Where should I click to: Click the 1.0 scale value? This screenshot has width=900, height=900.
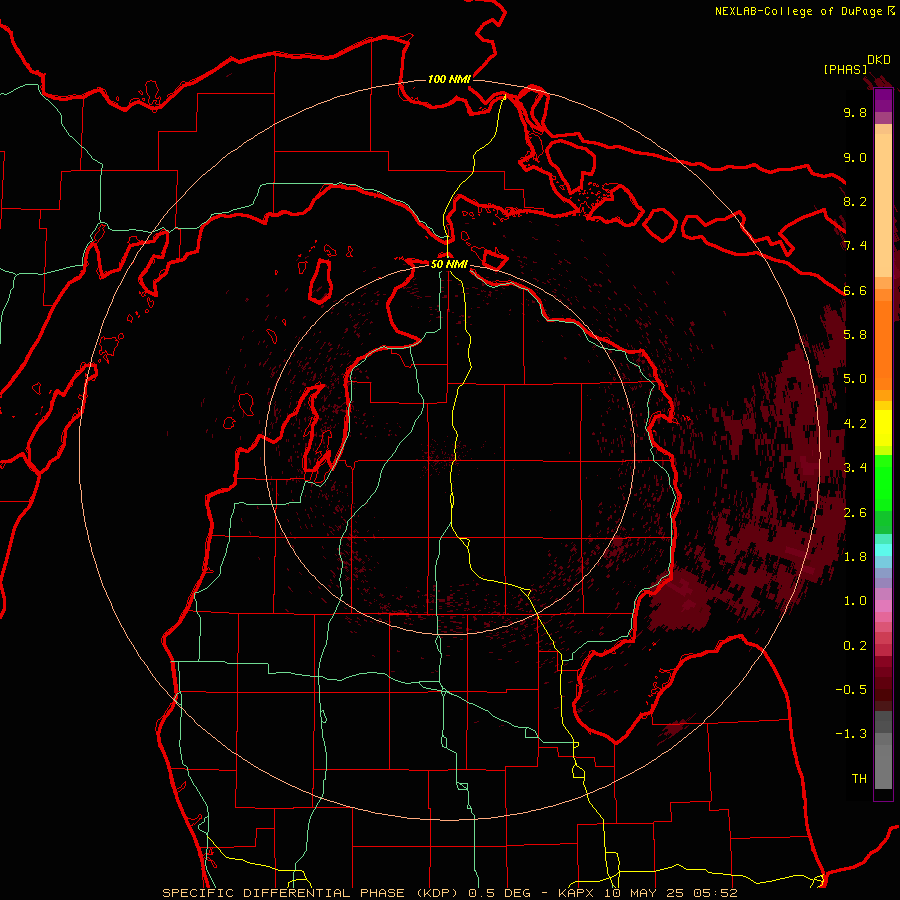(x=855, y=601)
